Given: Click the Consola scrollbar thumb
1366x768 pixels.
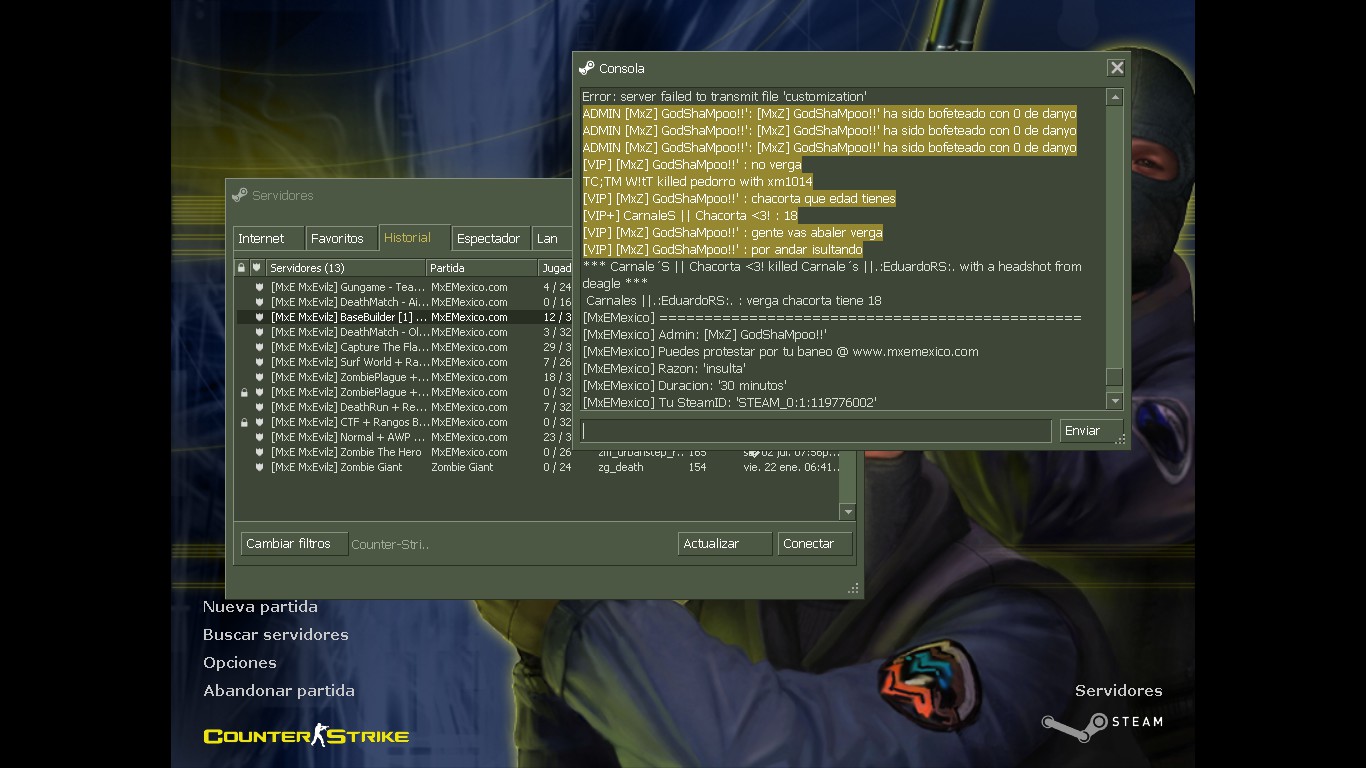Looking at the screenshot, I should pos(1114,378).
